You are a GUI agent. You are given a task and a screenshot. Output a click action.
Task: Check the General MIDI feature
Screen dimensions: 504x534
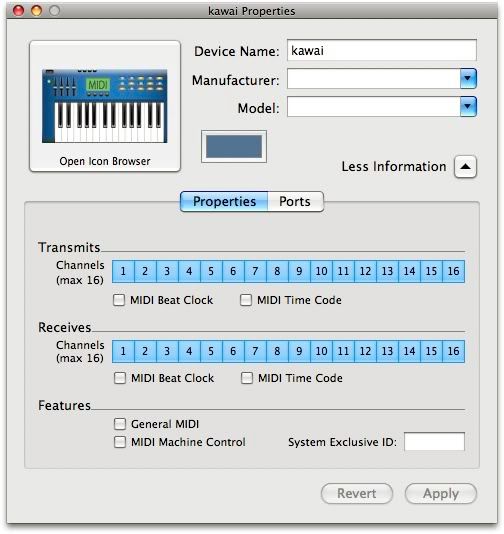click(x=120, y=424)
